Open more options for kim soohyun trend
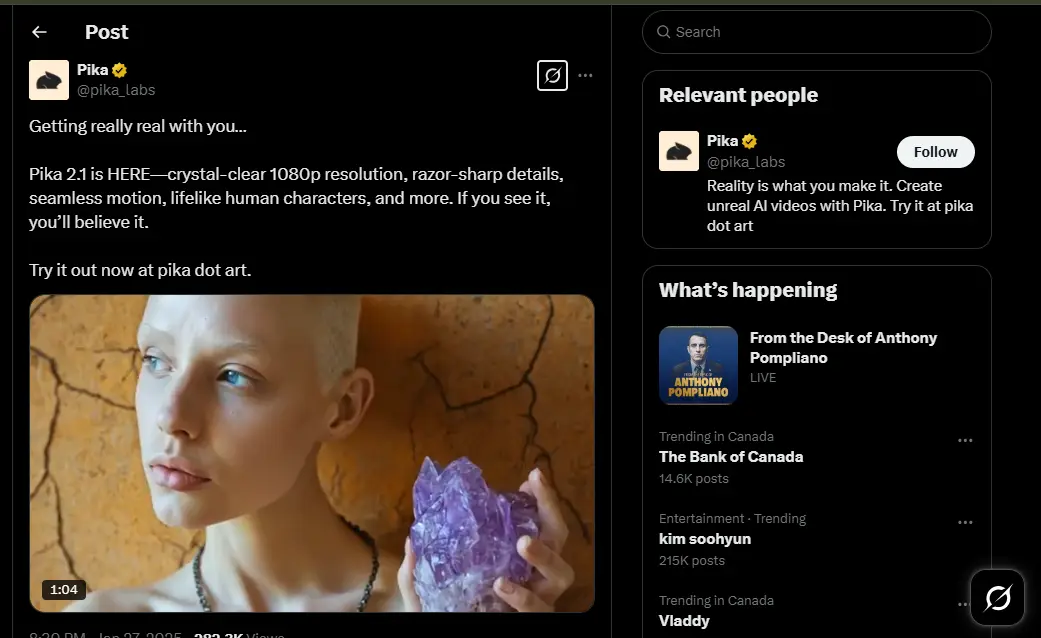The image size is (1041, 638). coord(965,522)
